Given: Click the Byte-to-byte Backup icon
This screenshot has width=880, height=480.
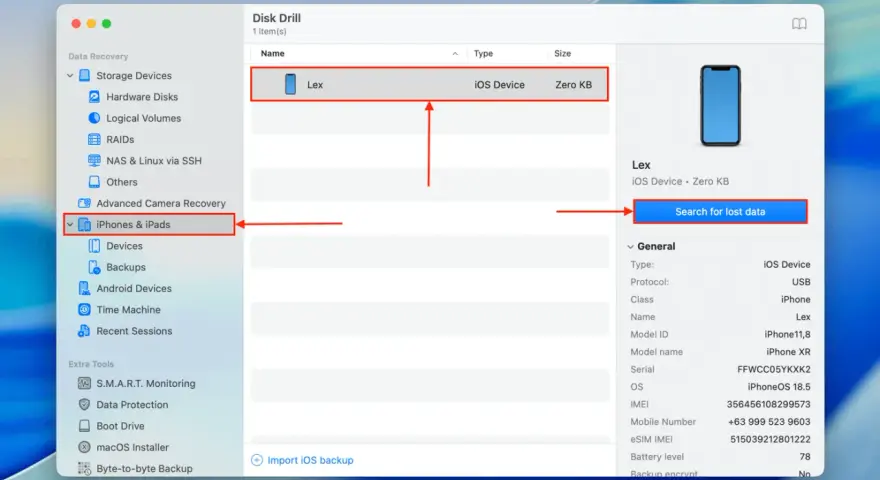Looking at the screenshot, I should (84, 468).
